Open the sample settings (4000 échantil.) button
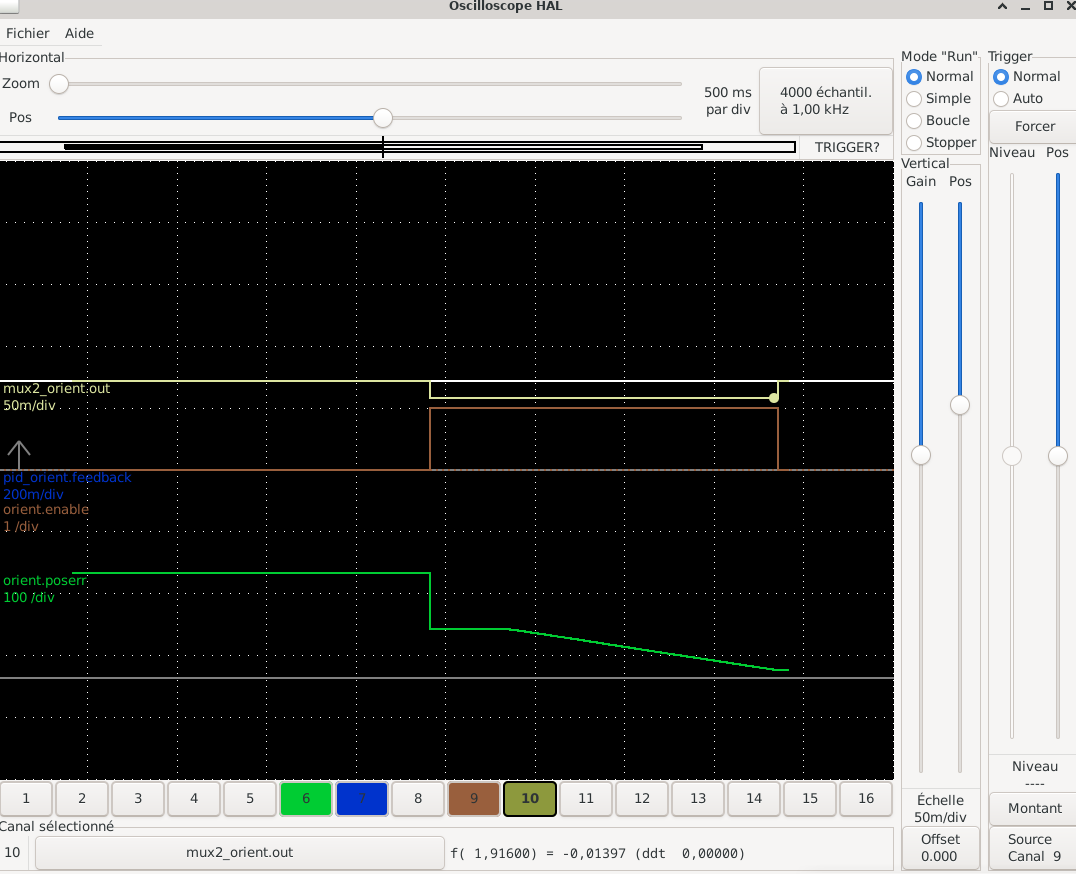Screen dimensions: 1076x874 (x=826, y=101)
